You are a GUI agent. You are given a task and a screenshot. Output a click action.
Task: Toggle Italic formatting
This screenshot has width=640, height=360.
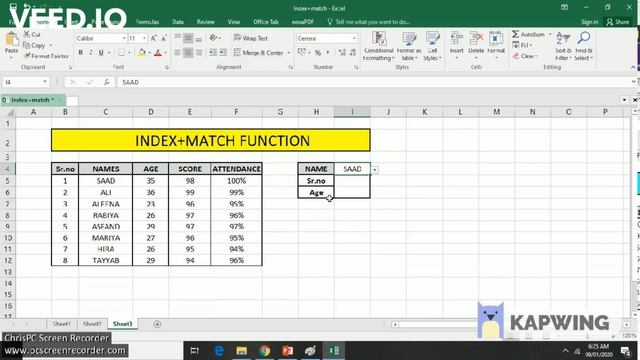tap(91, 53)
